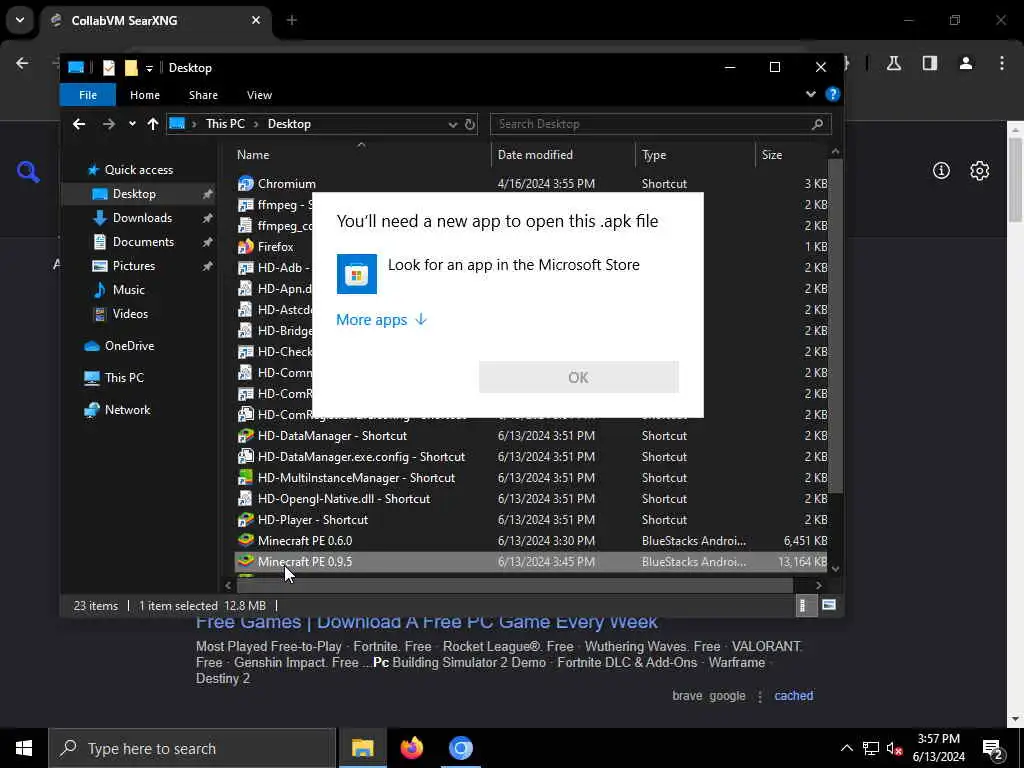
Task: Click the OK button in dialog
Action: click(579, 377)
